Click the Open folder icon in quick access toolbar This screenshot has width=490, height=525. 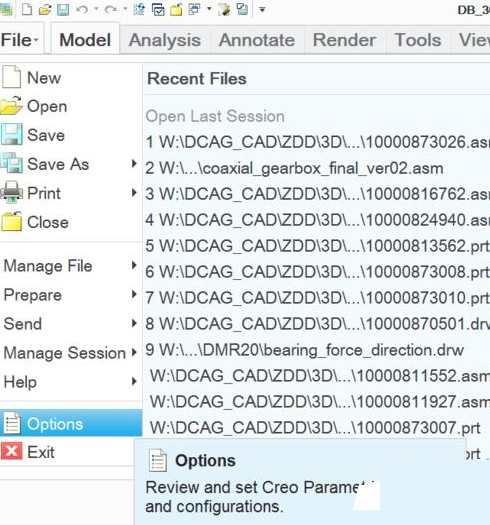coord(45,10)
